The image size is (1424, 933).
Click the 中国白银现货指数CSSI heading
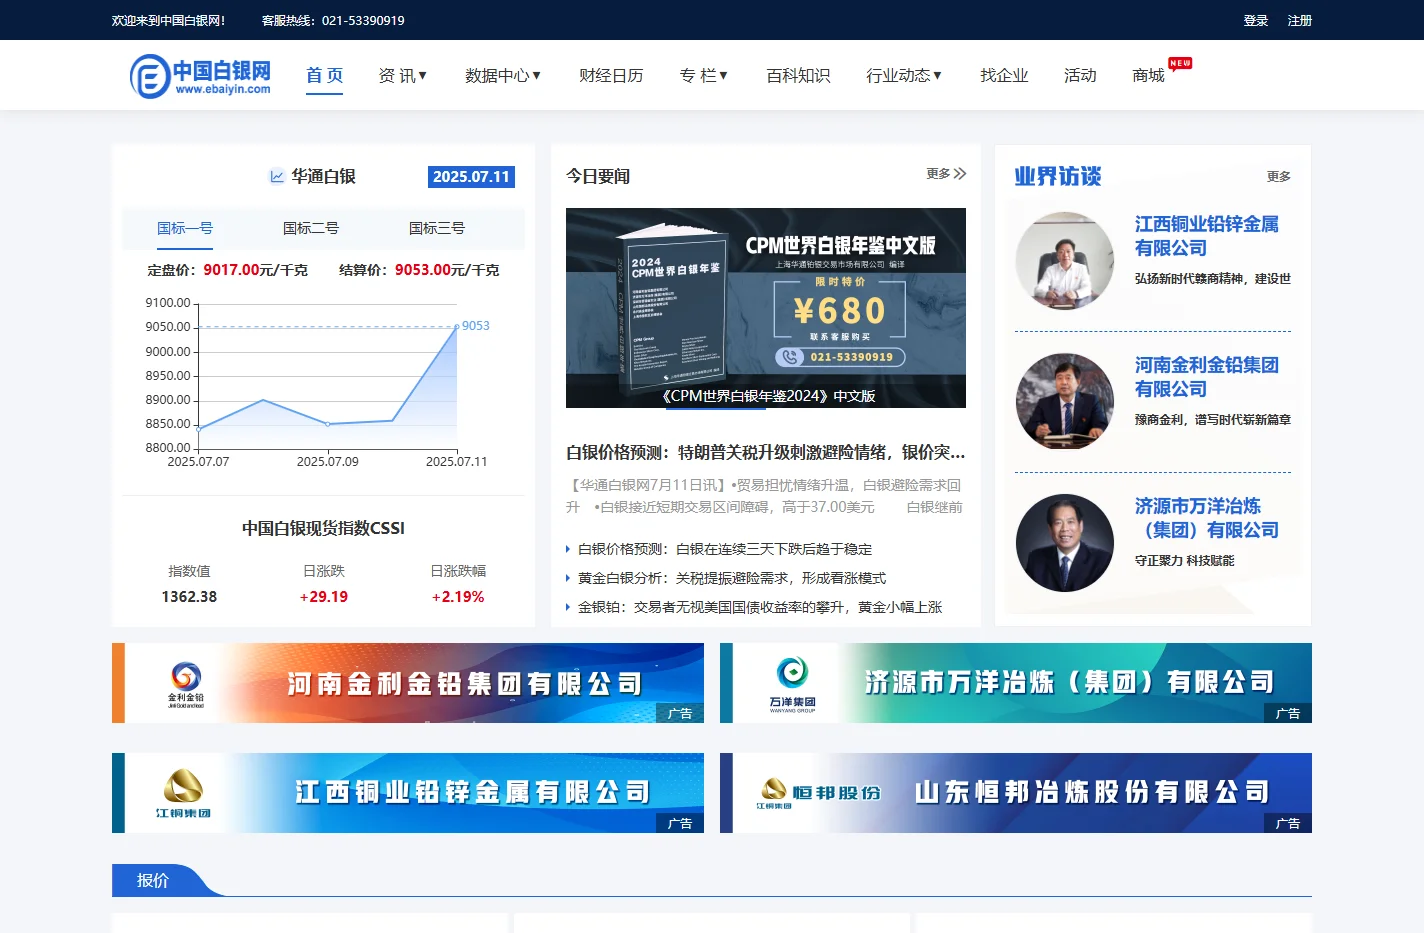point(323,528)
